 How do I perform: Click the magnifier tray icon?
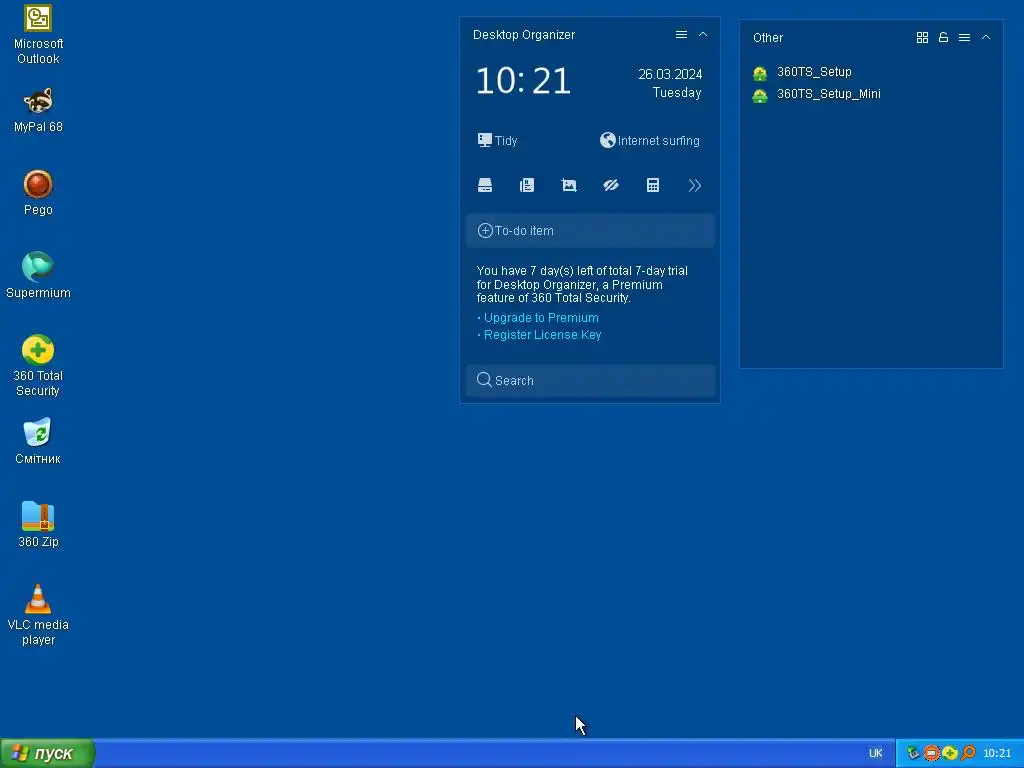click(968, 754)
